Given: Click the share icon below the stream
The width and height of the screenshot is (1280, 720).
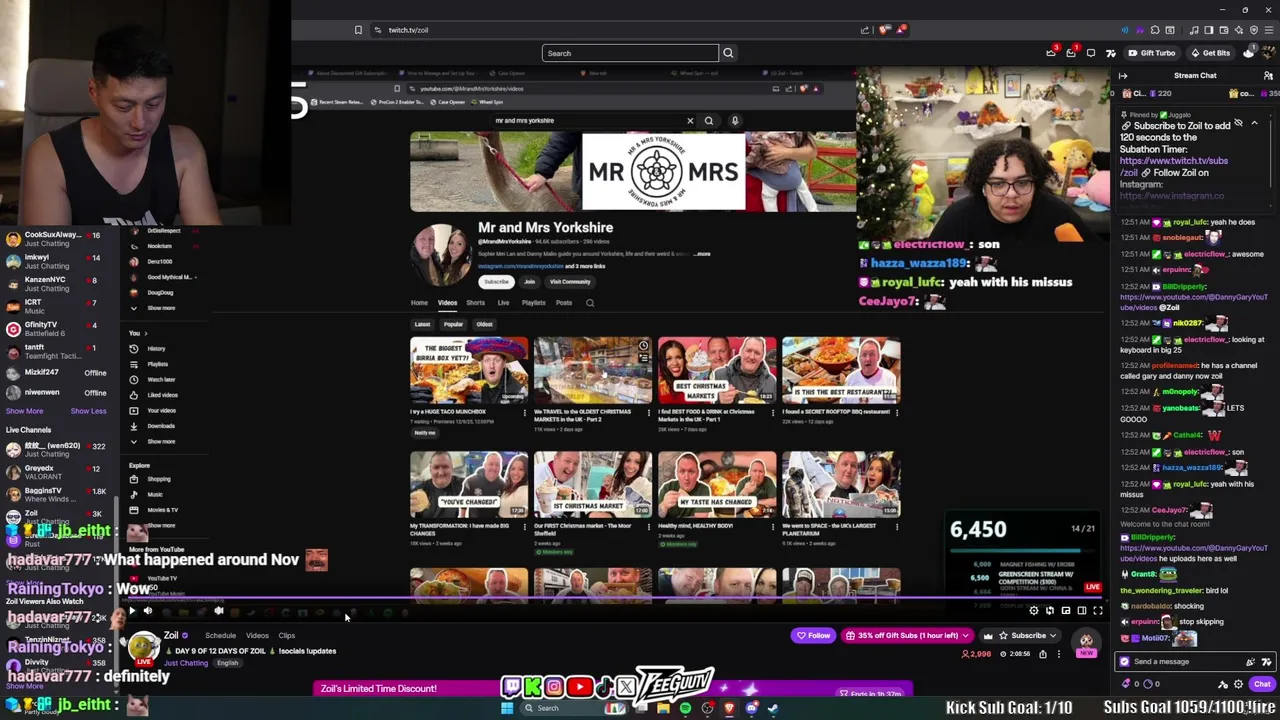Looking at the screenshot, I should tap(1043, 654).
